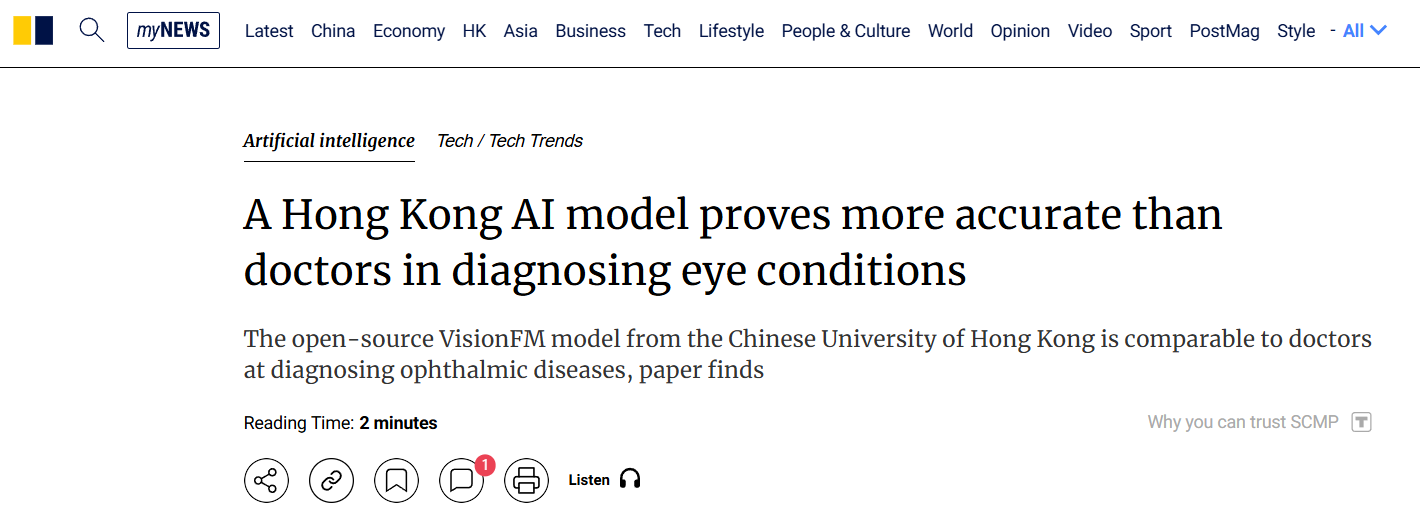
Task: Expand the All sections dropdown
Action: (x=1365, y=31)
